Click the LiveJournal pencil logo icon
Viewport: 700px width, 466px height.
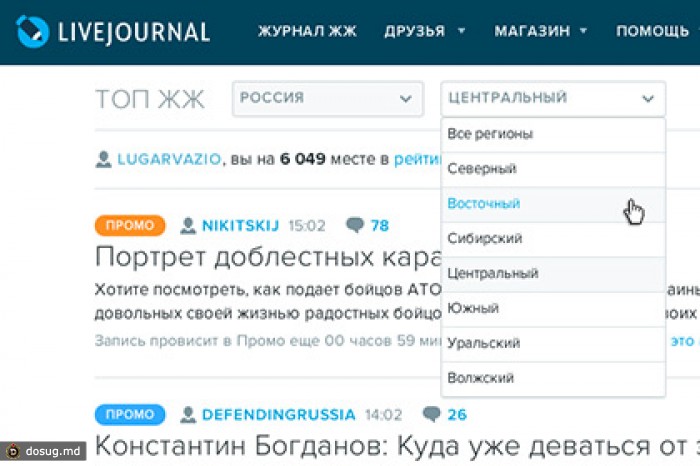[x=32, y=31]
